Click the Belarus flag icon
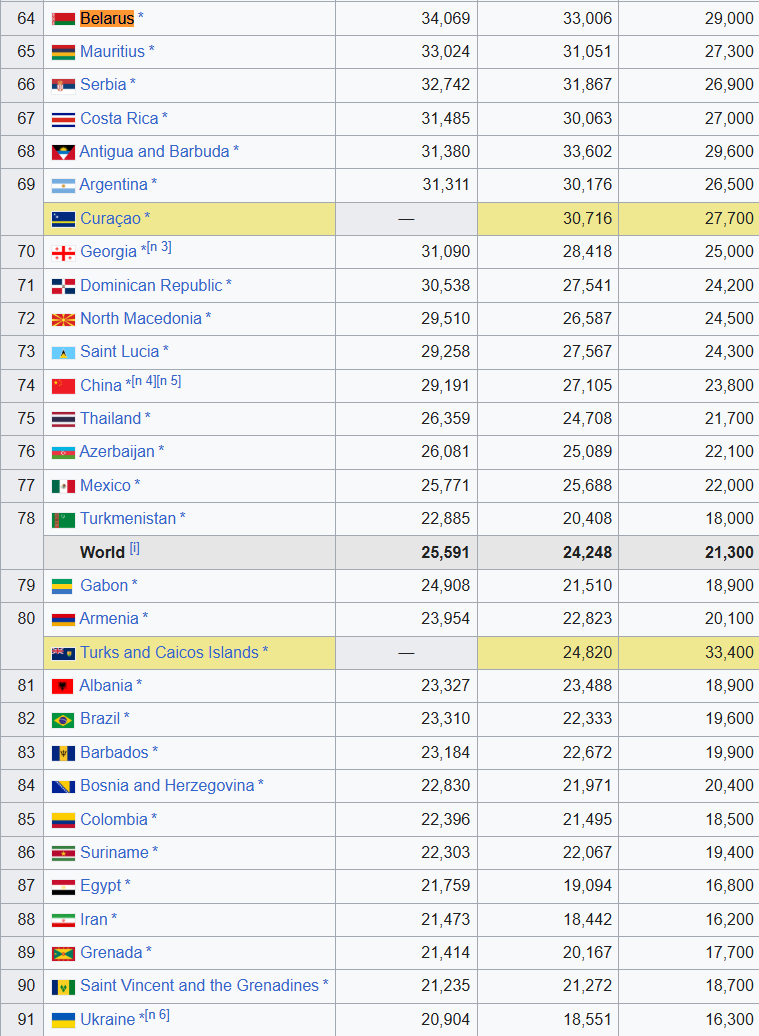759x1036 pixels. pos(63,19)
